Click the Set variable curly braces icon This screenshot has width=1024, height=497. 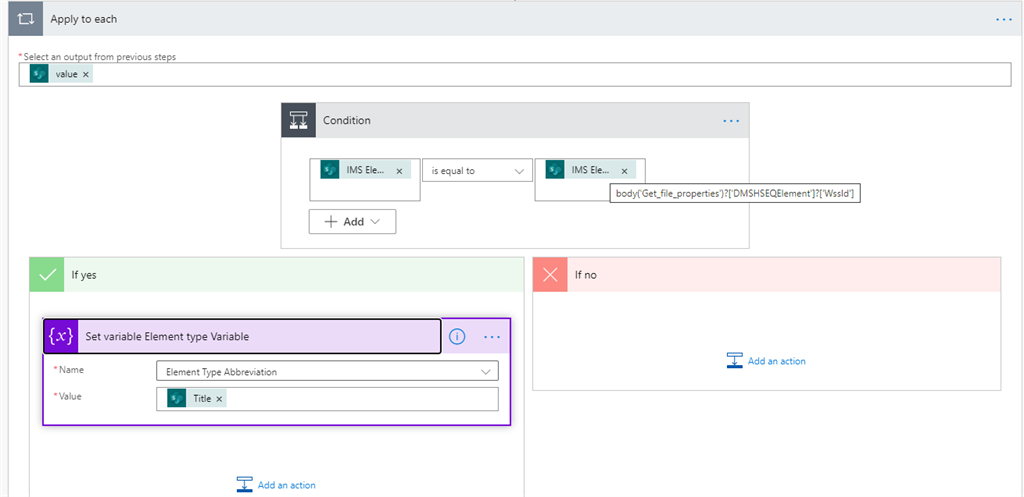click(x=61, y=336)
